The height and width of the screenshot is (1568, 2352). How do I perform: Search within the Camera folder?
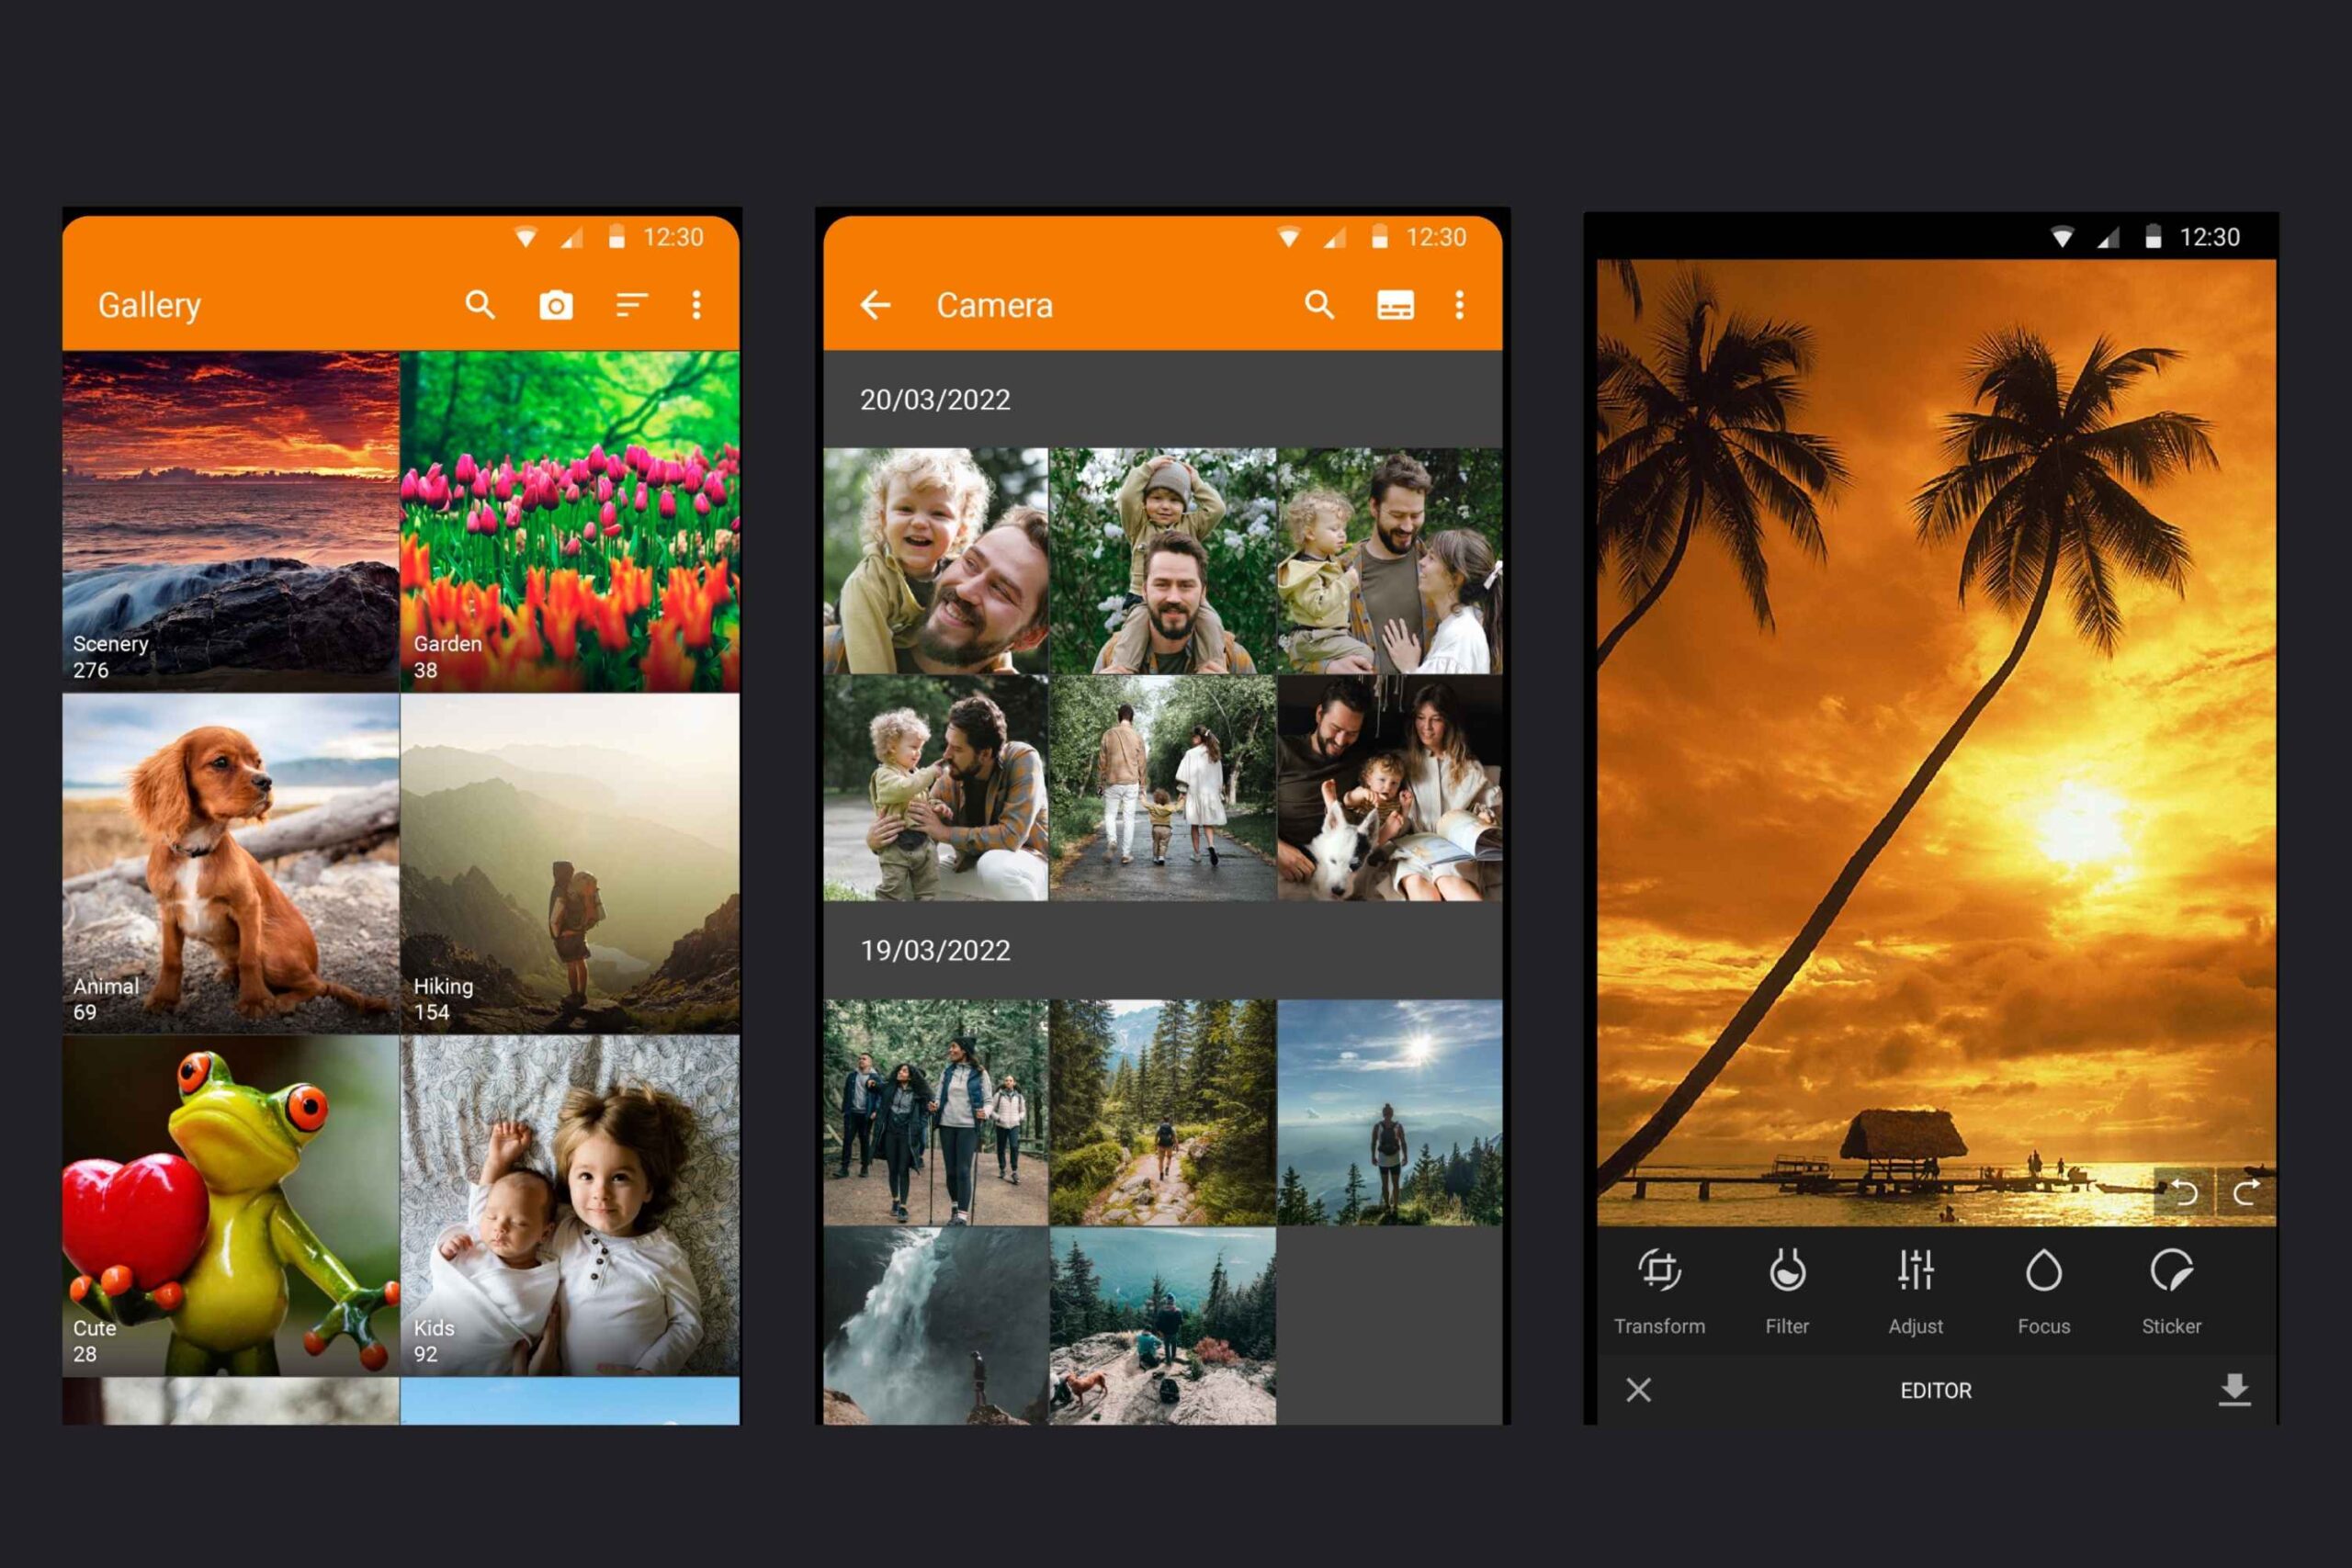tap(1319, 305)
